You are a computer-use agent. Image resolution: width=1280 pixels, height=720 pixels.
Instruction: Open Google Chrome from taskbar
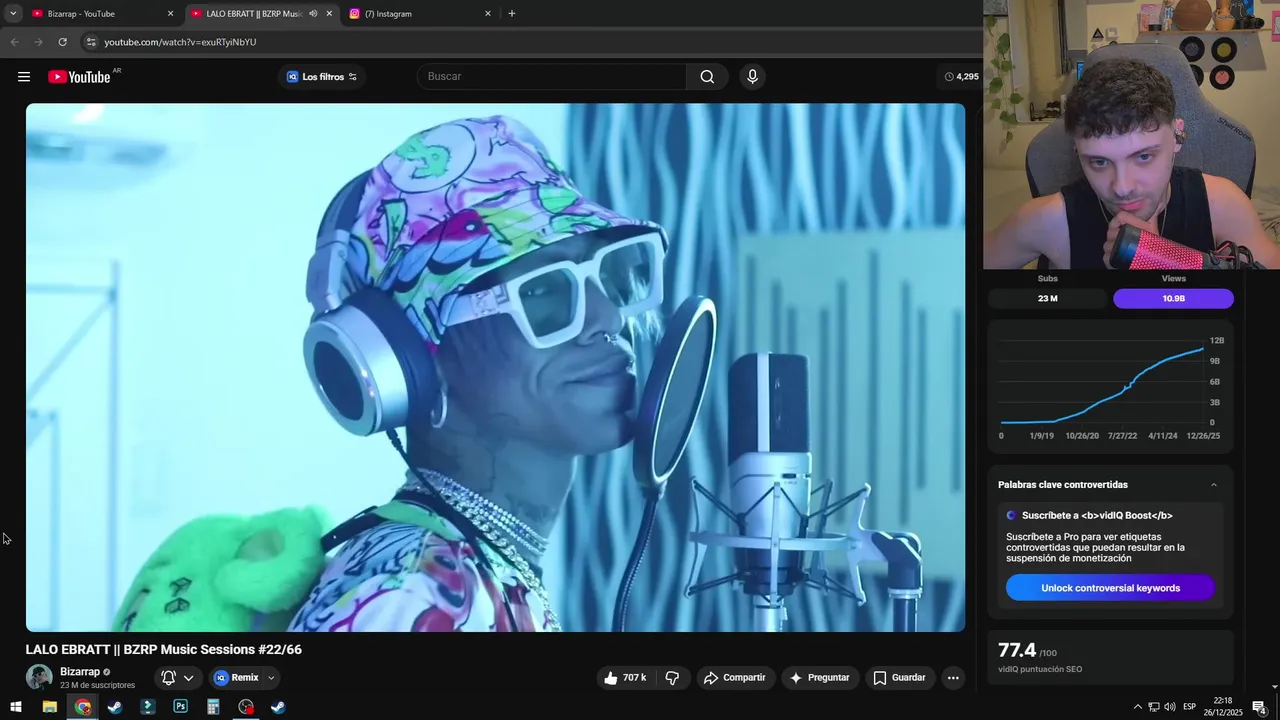tap(82, 707)
